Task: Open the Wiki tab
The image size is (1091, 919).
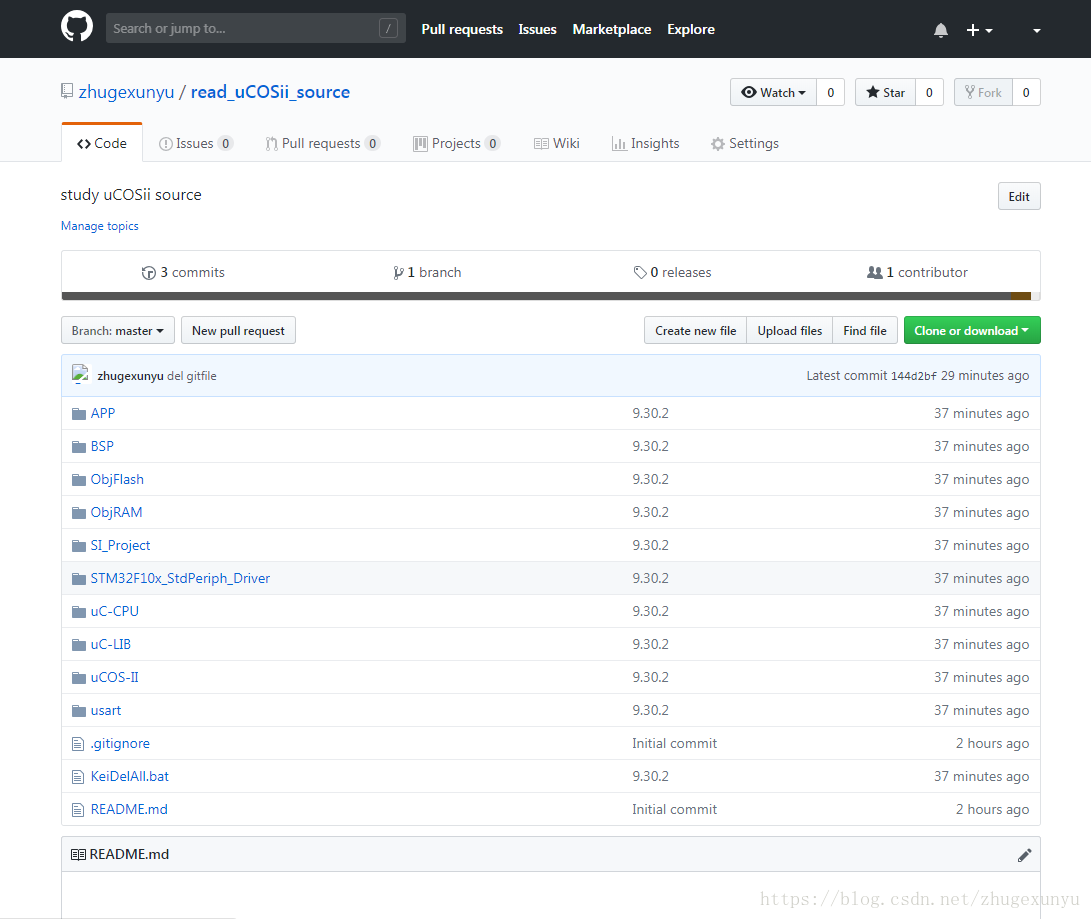Action: (557, 143)
